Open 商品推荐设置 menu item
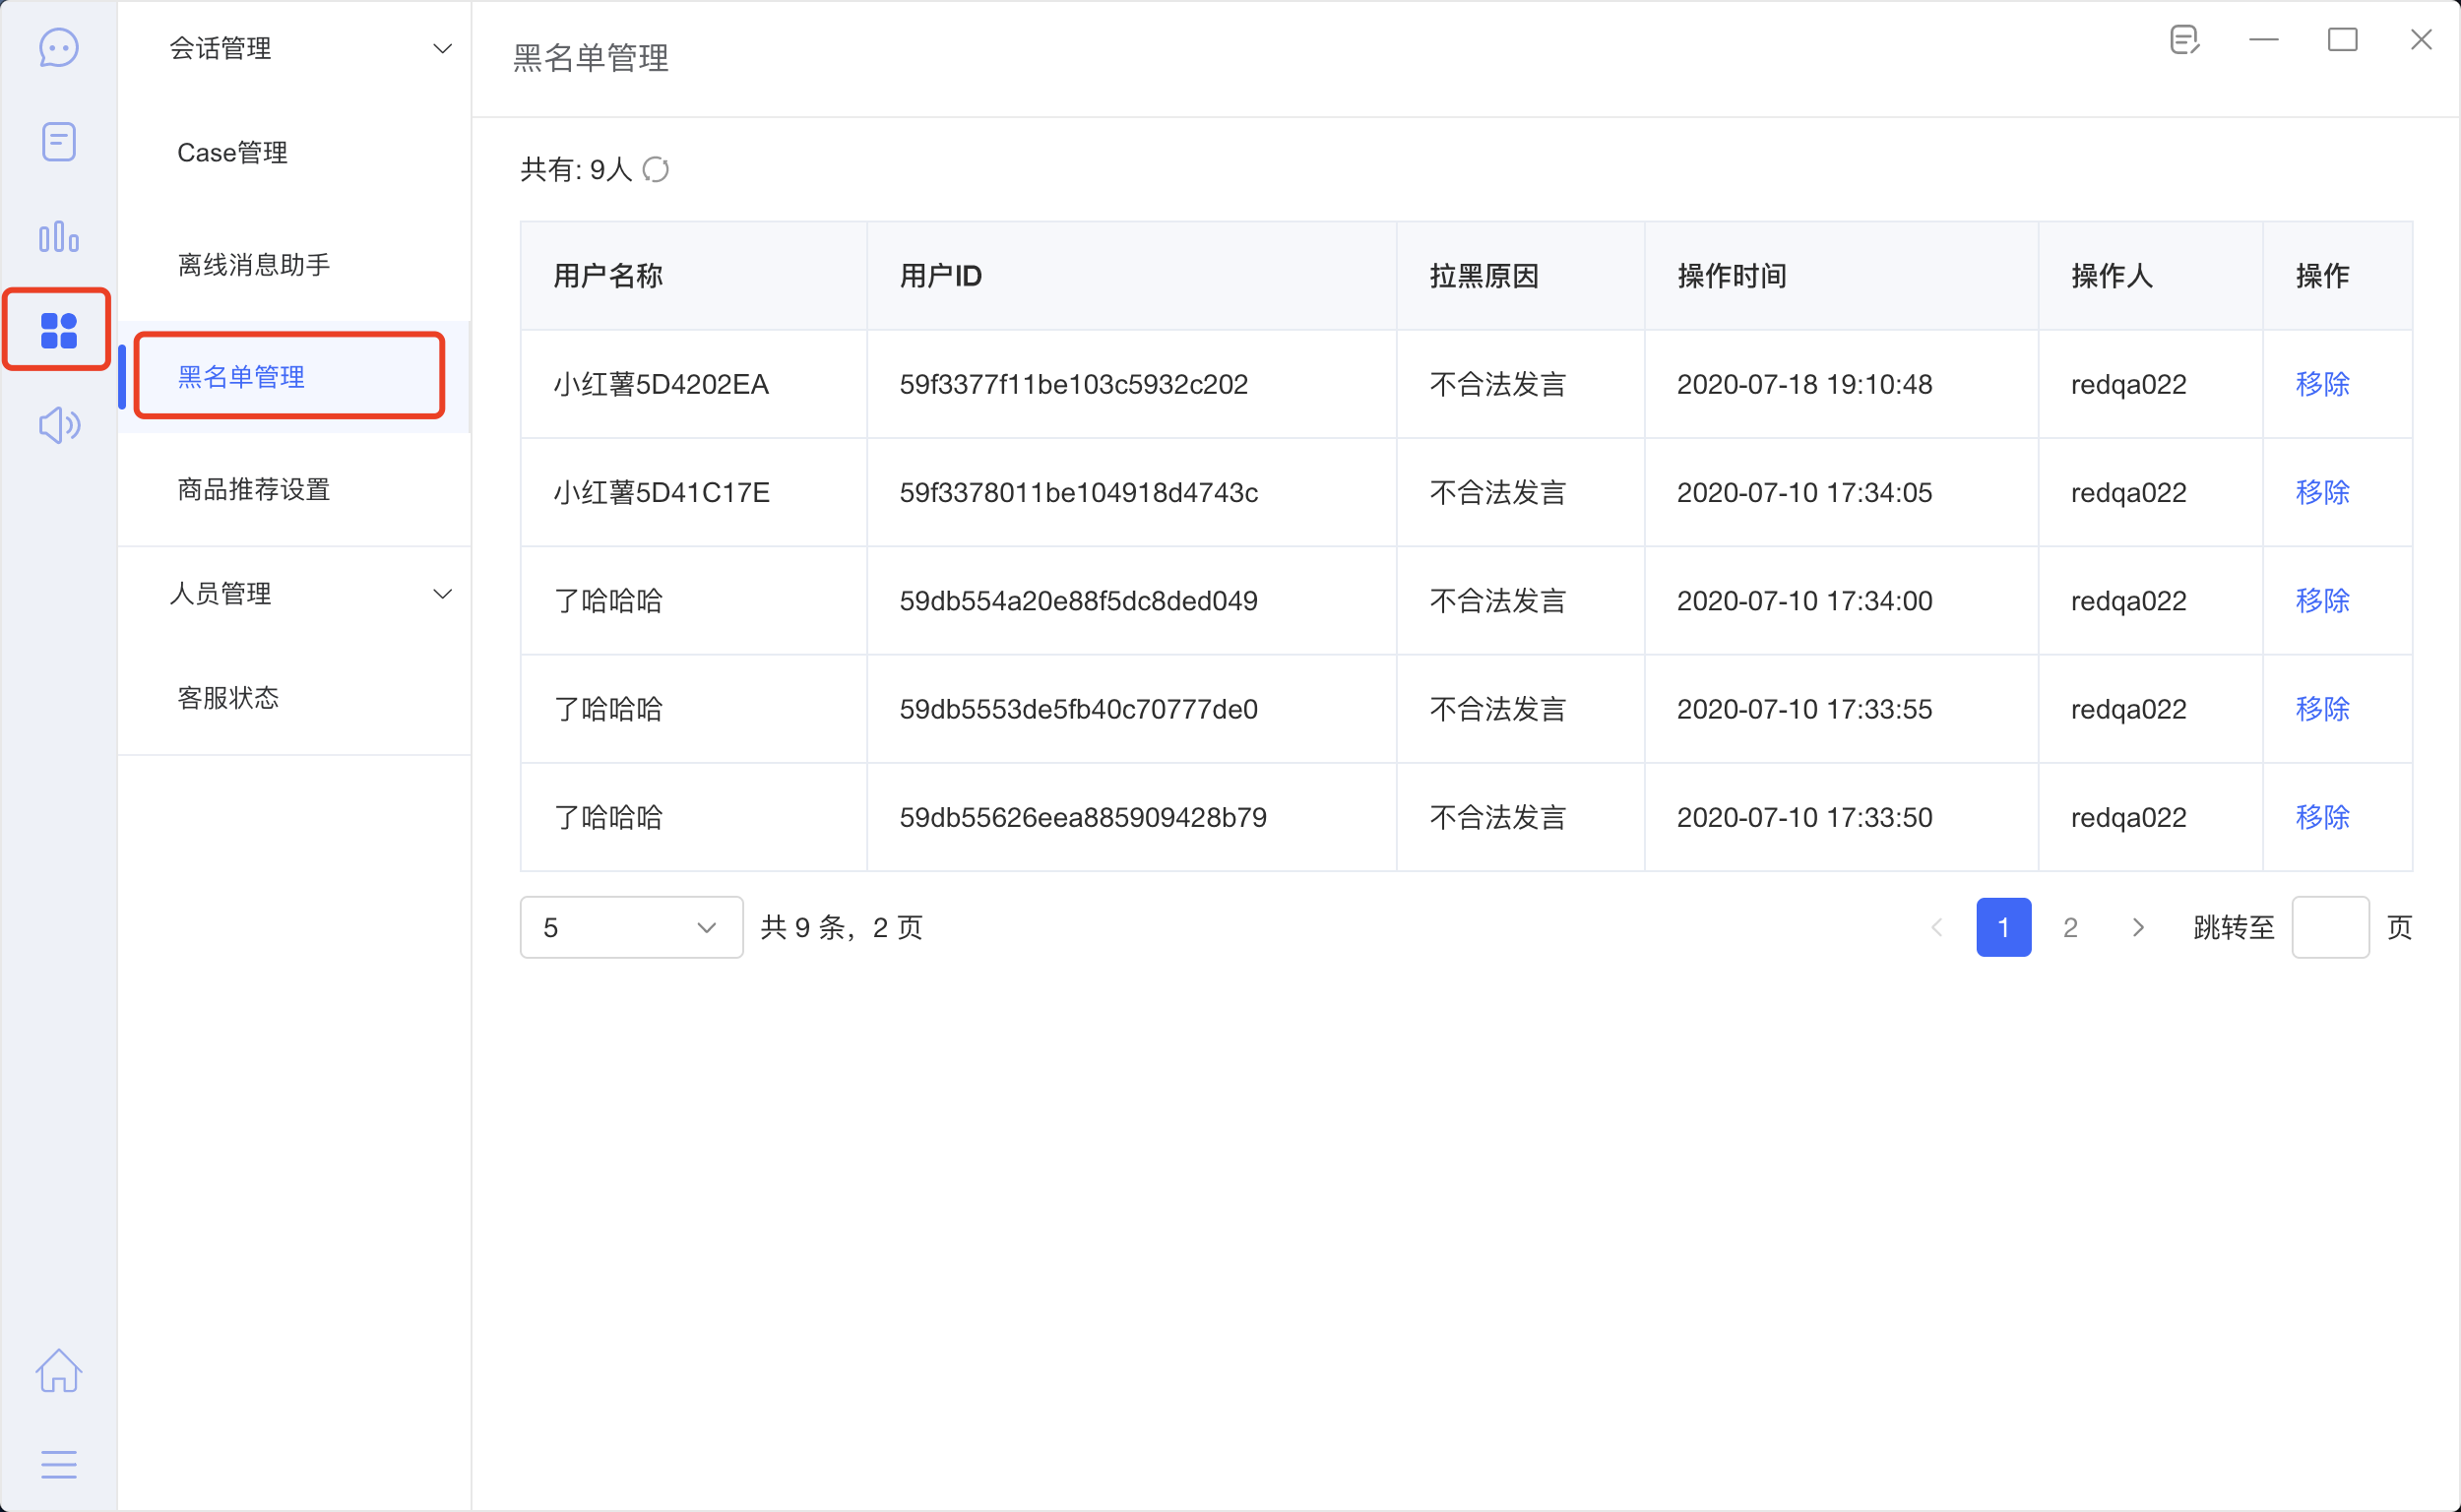The width and height of the screenshot is (2461, 1512). [253, 489]
